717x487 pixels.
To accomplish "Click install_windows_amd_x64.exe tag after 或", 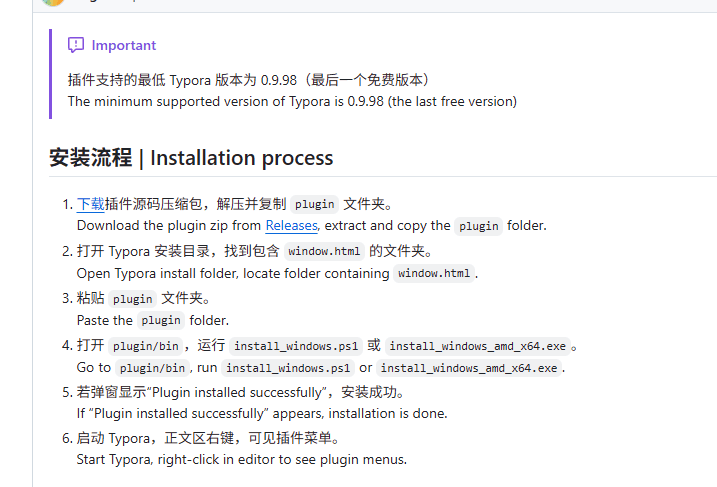I will coord(478,346).
